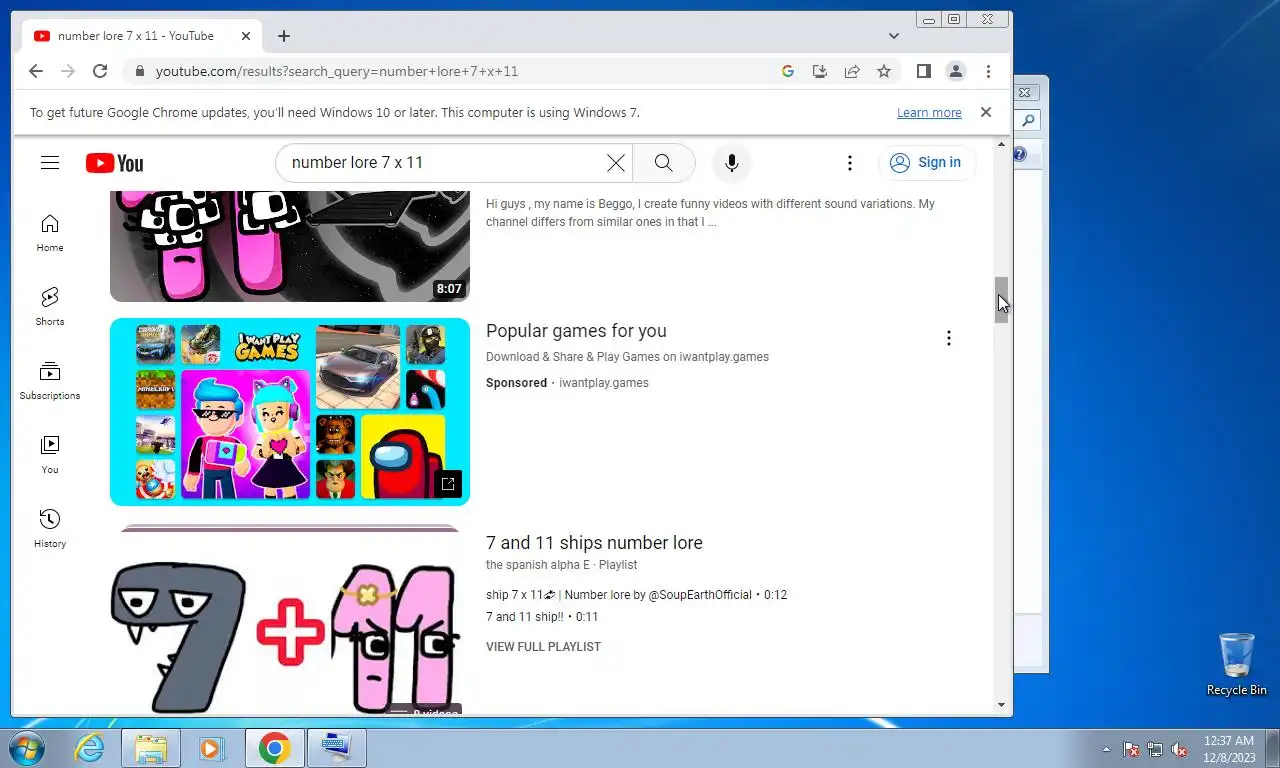The width and height of the screenshot is (1280, 768).
Task: View site information lock icon
Action: [139, 71]
